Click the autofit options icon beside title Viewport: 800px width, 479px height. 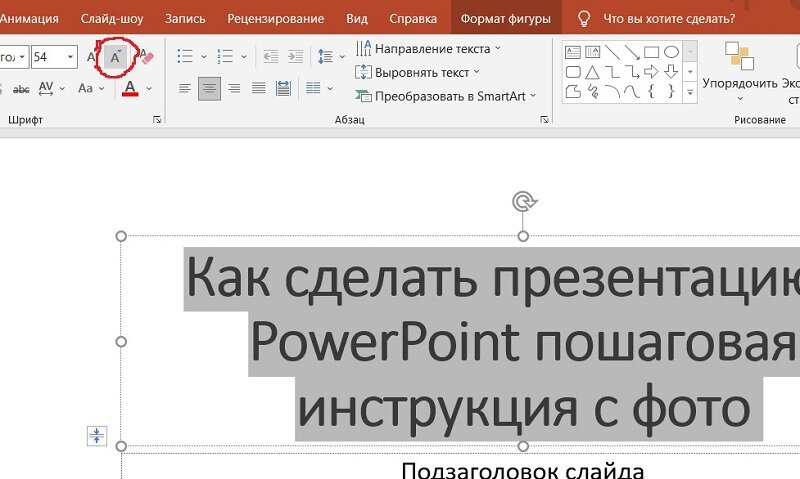pos(96,436)
